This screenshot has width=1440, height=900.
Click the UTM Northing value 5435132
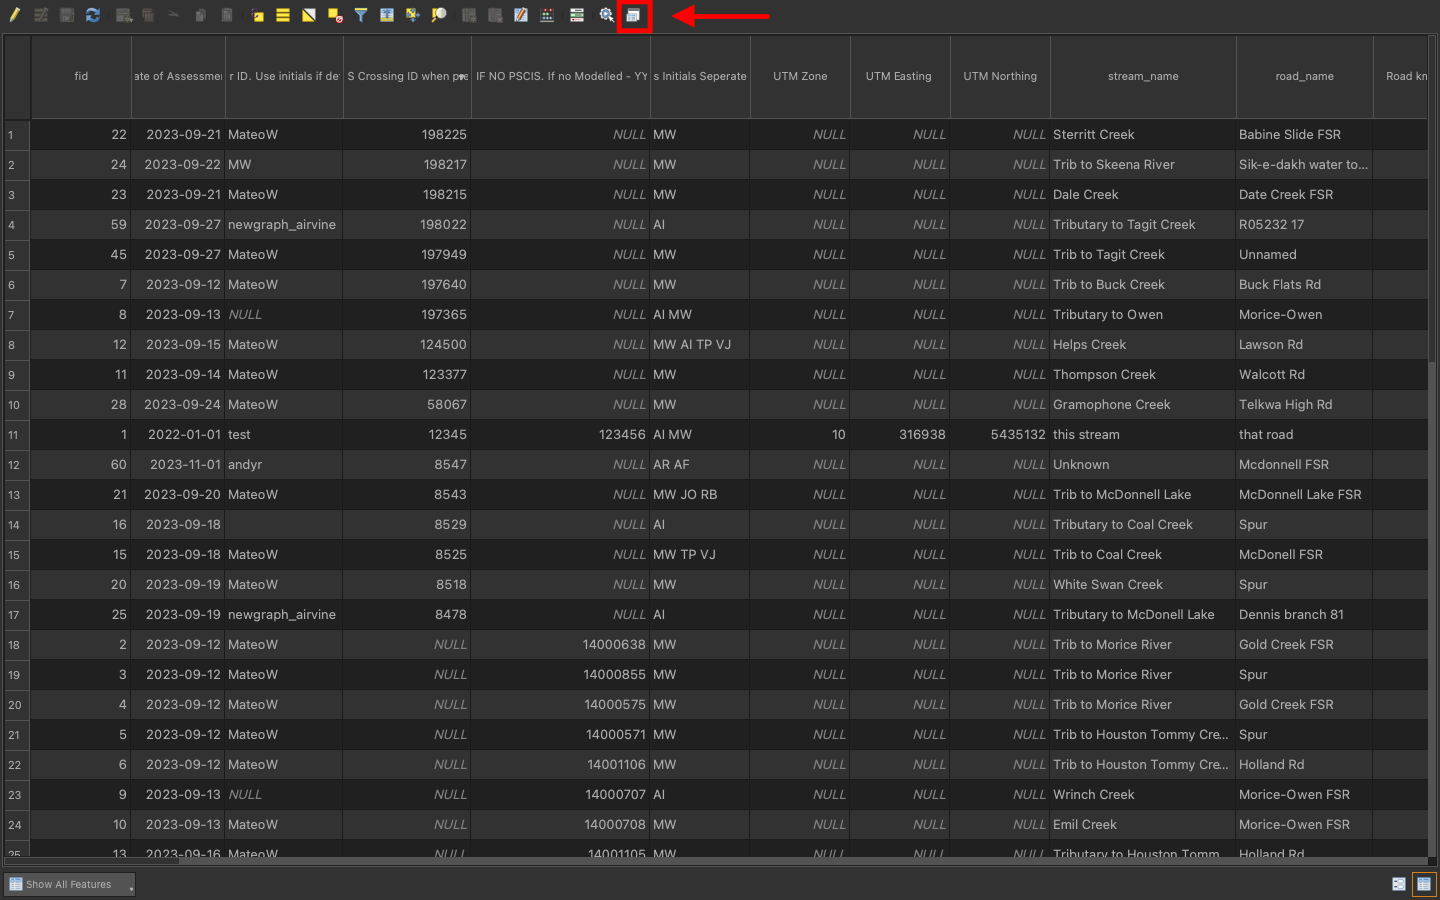1000,435
